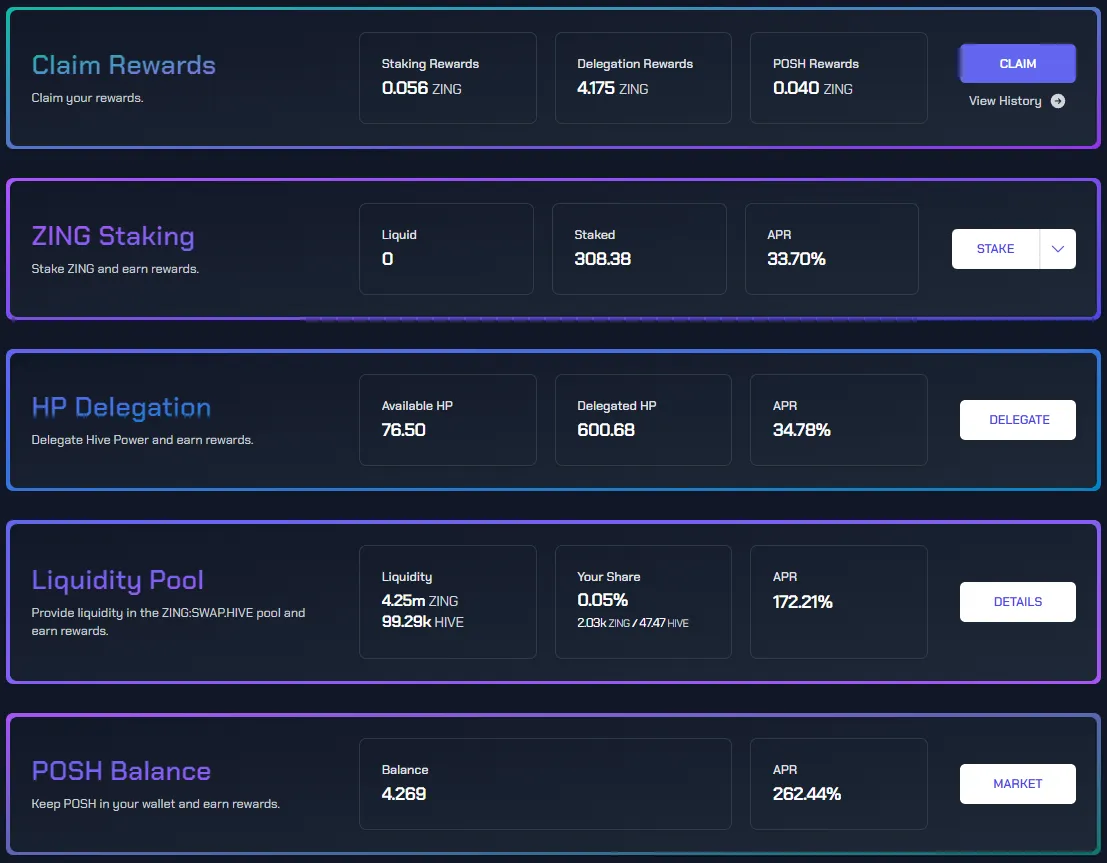Click the STAKE button
The width and height of the screenshot is (1107, 863).
[x=995, y=249]
